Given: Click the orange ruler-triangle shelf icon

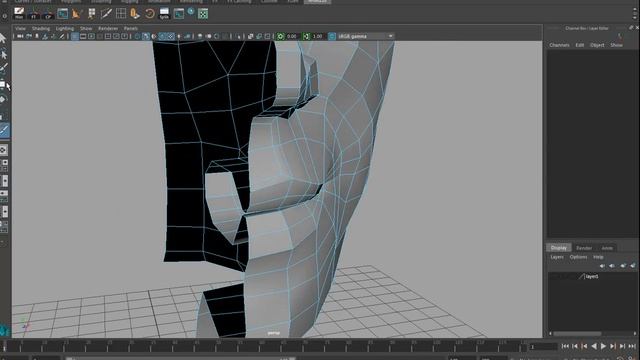Looking at the screenshot, I should pos(76,13).
